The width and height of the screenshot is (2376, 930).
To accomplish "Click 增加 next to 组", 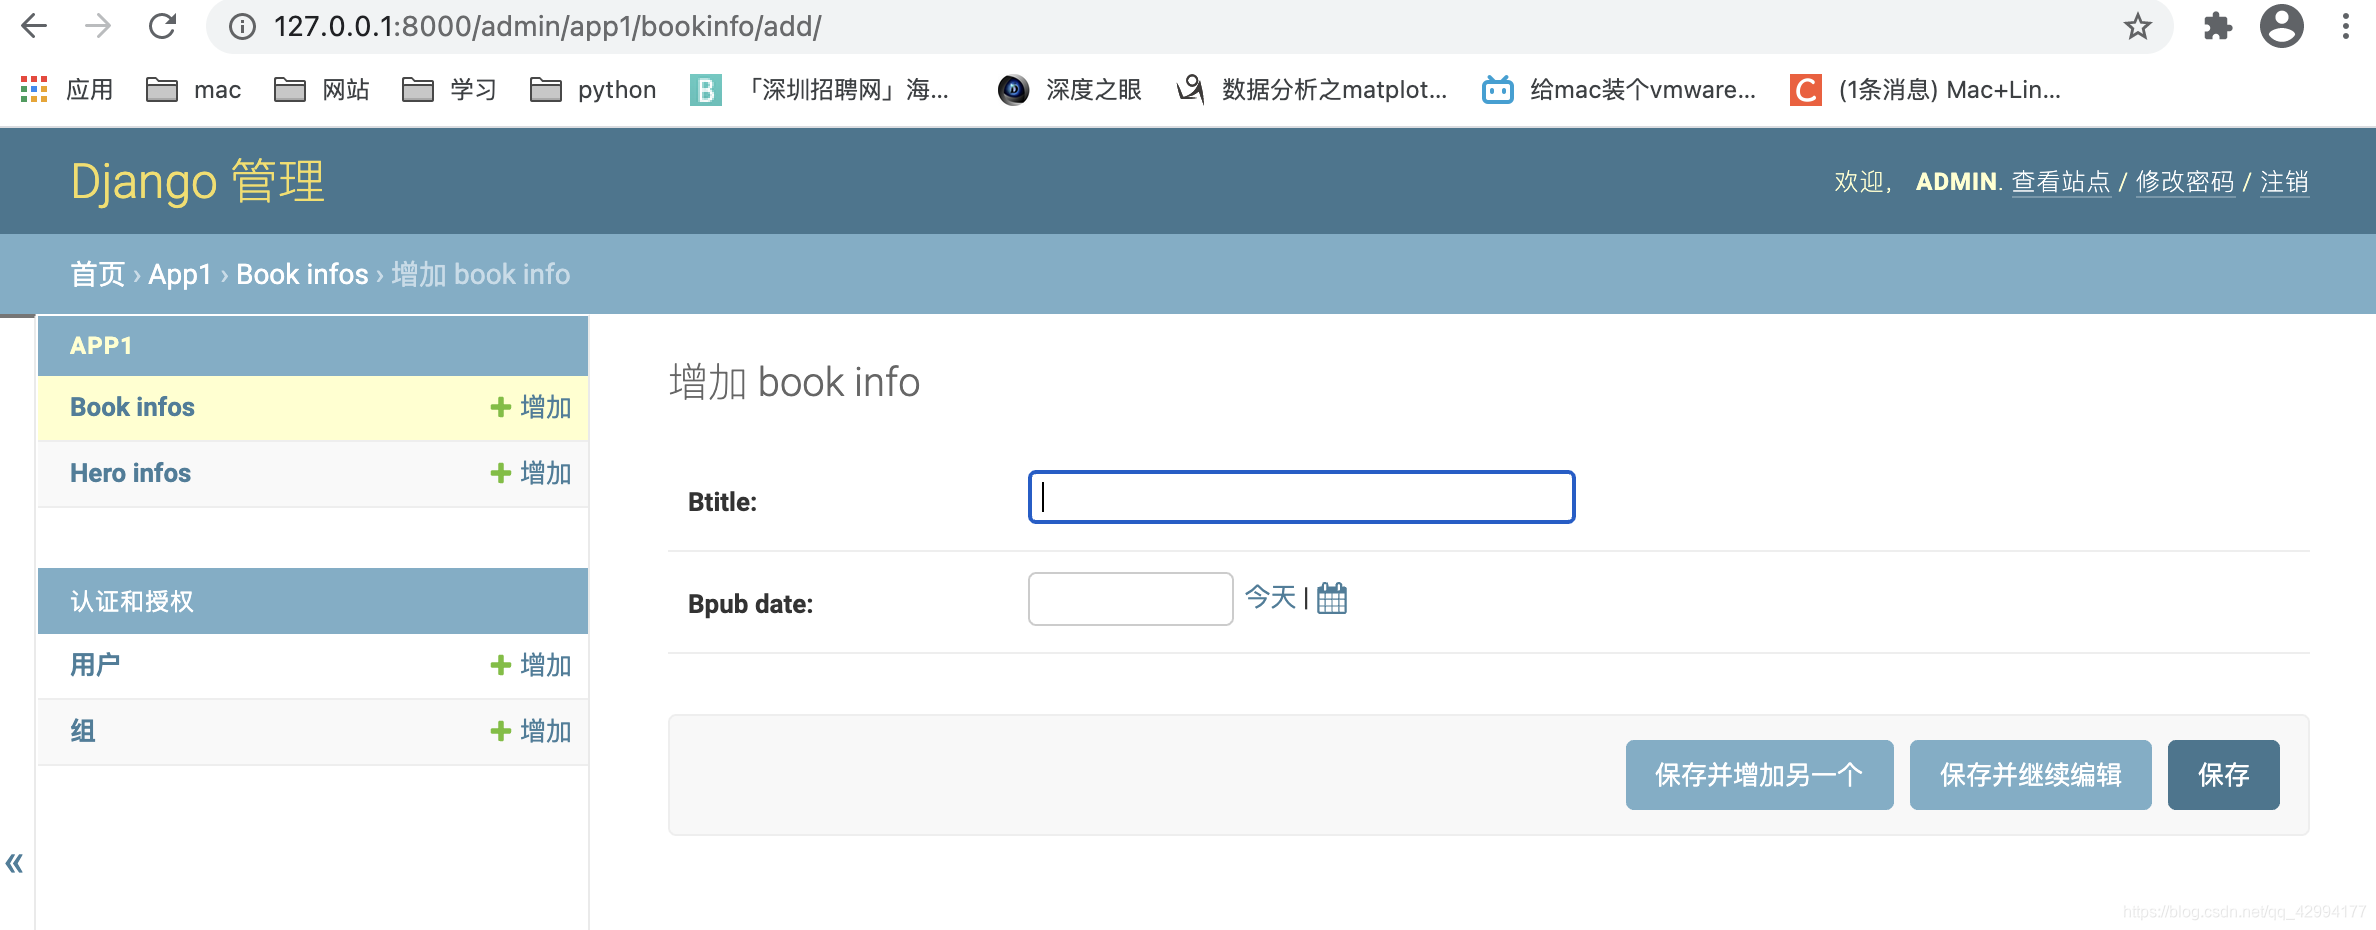I will click(531, 731).
